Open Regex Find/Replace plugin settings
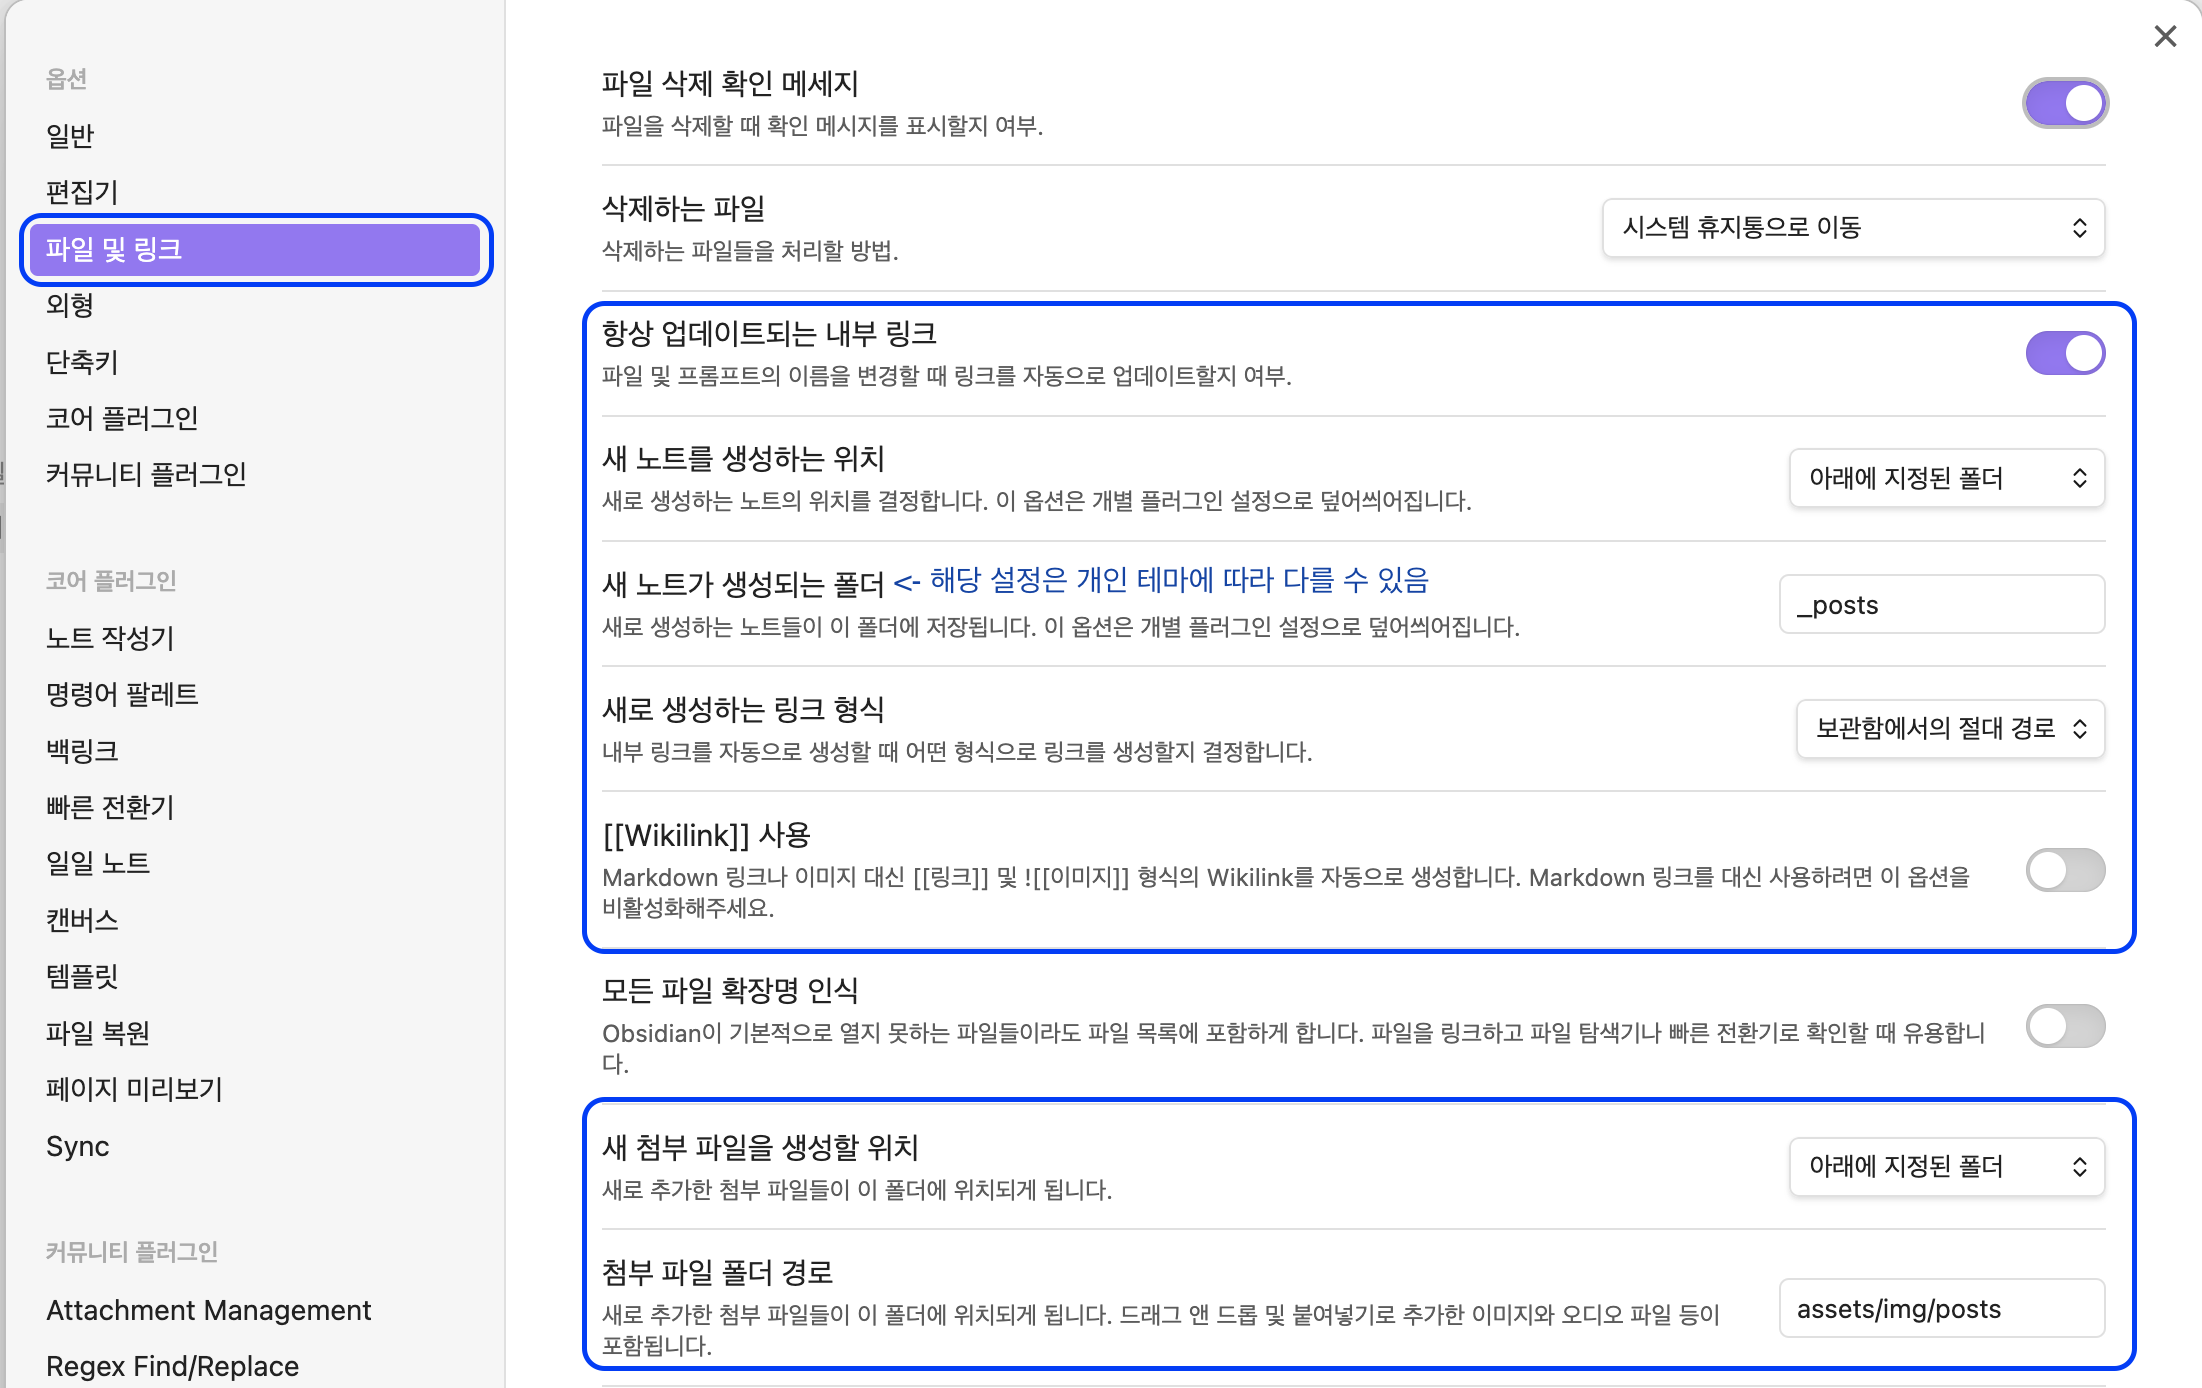The width and height of the screenshot is (2202, 1388). pos(255,1366)
